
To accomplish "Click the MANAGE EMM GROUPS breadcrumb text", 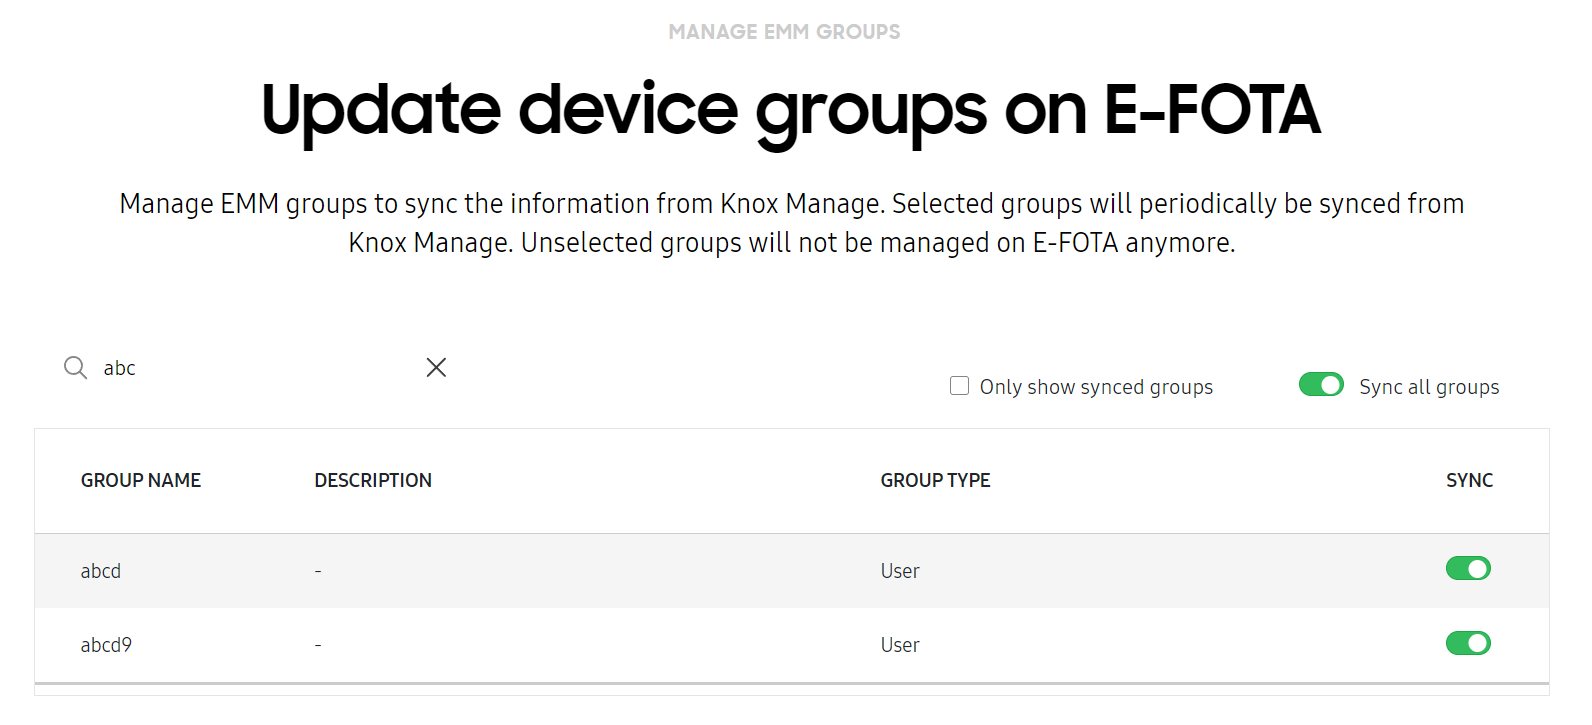I will 784,32.
